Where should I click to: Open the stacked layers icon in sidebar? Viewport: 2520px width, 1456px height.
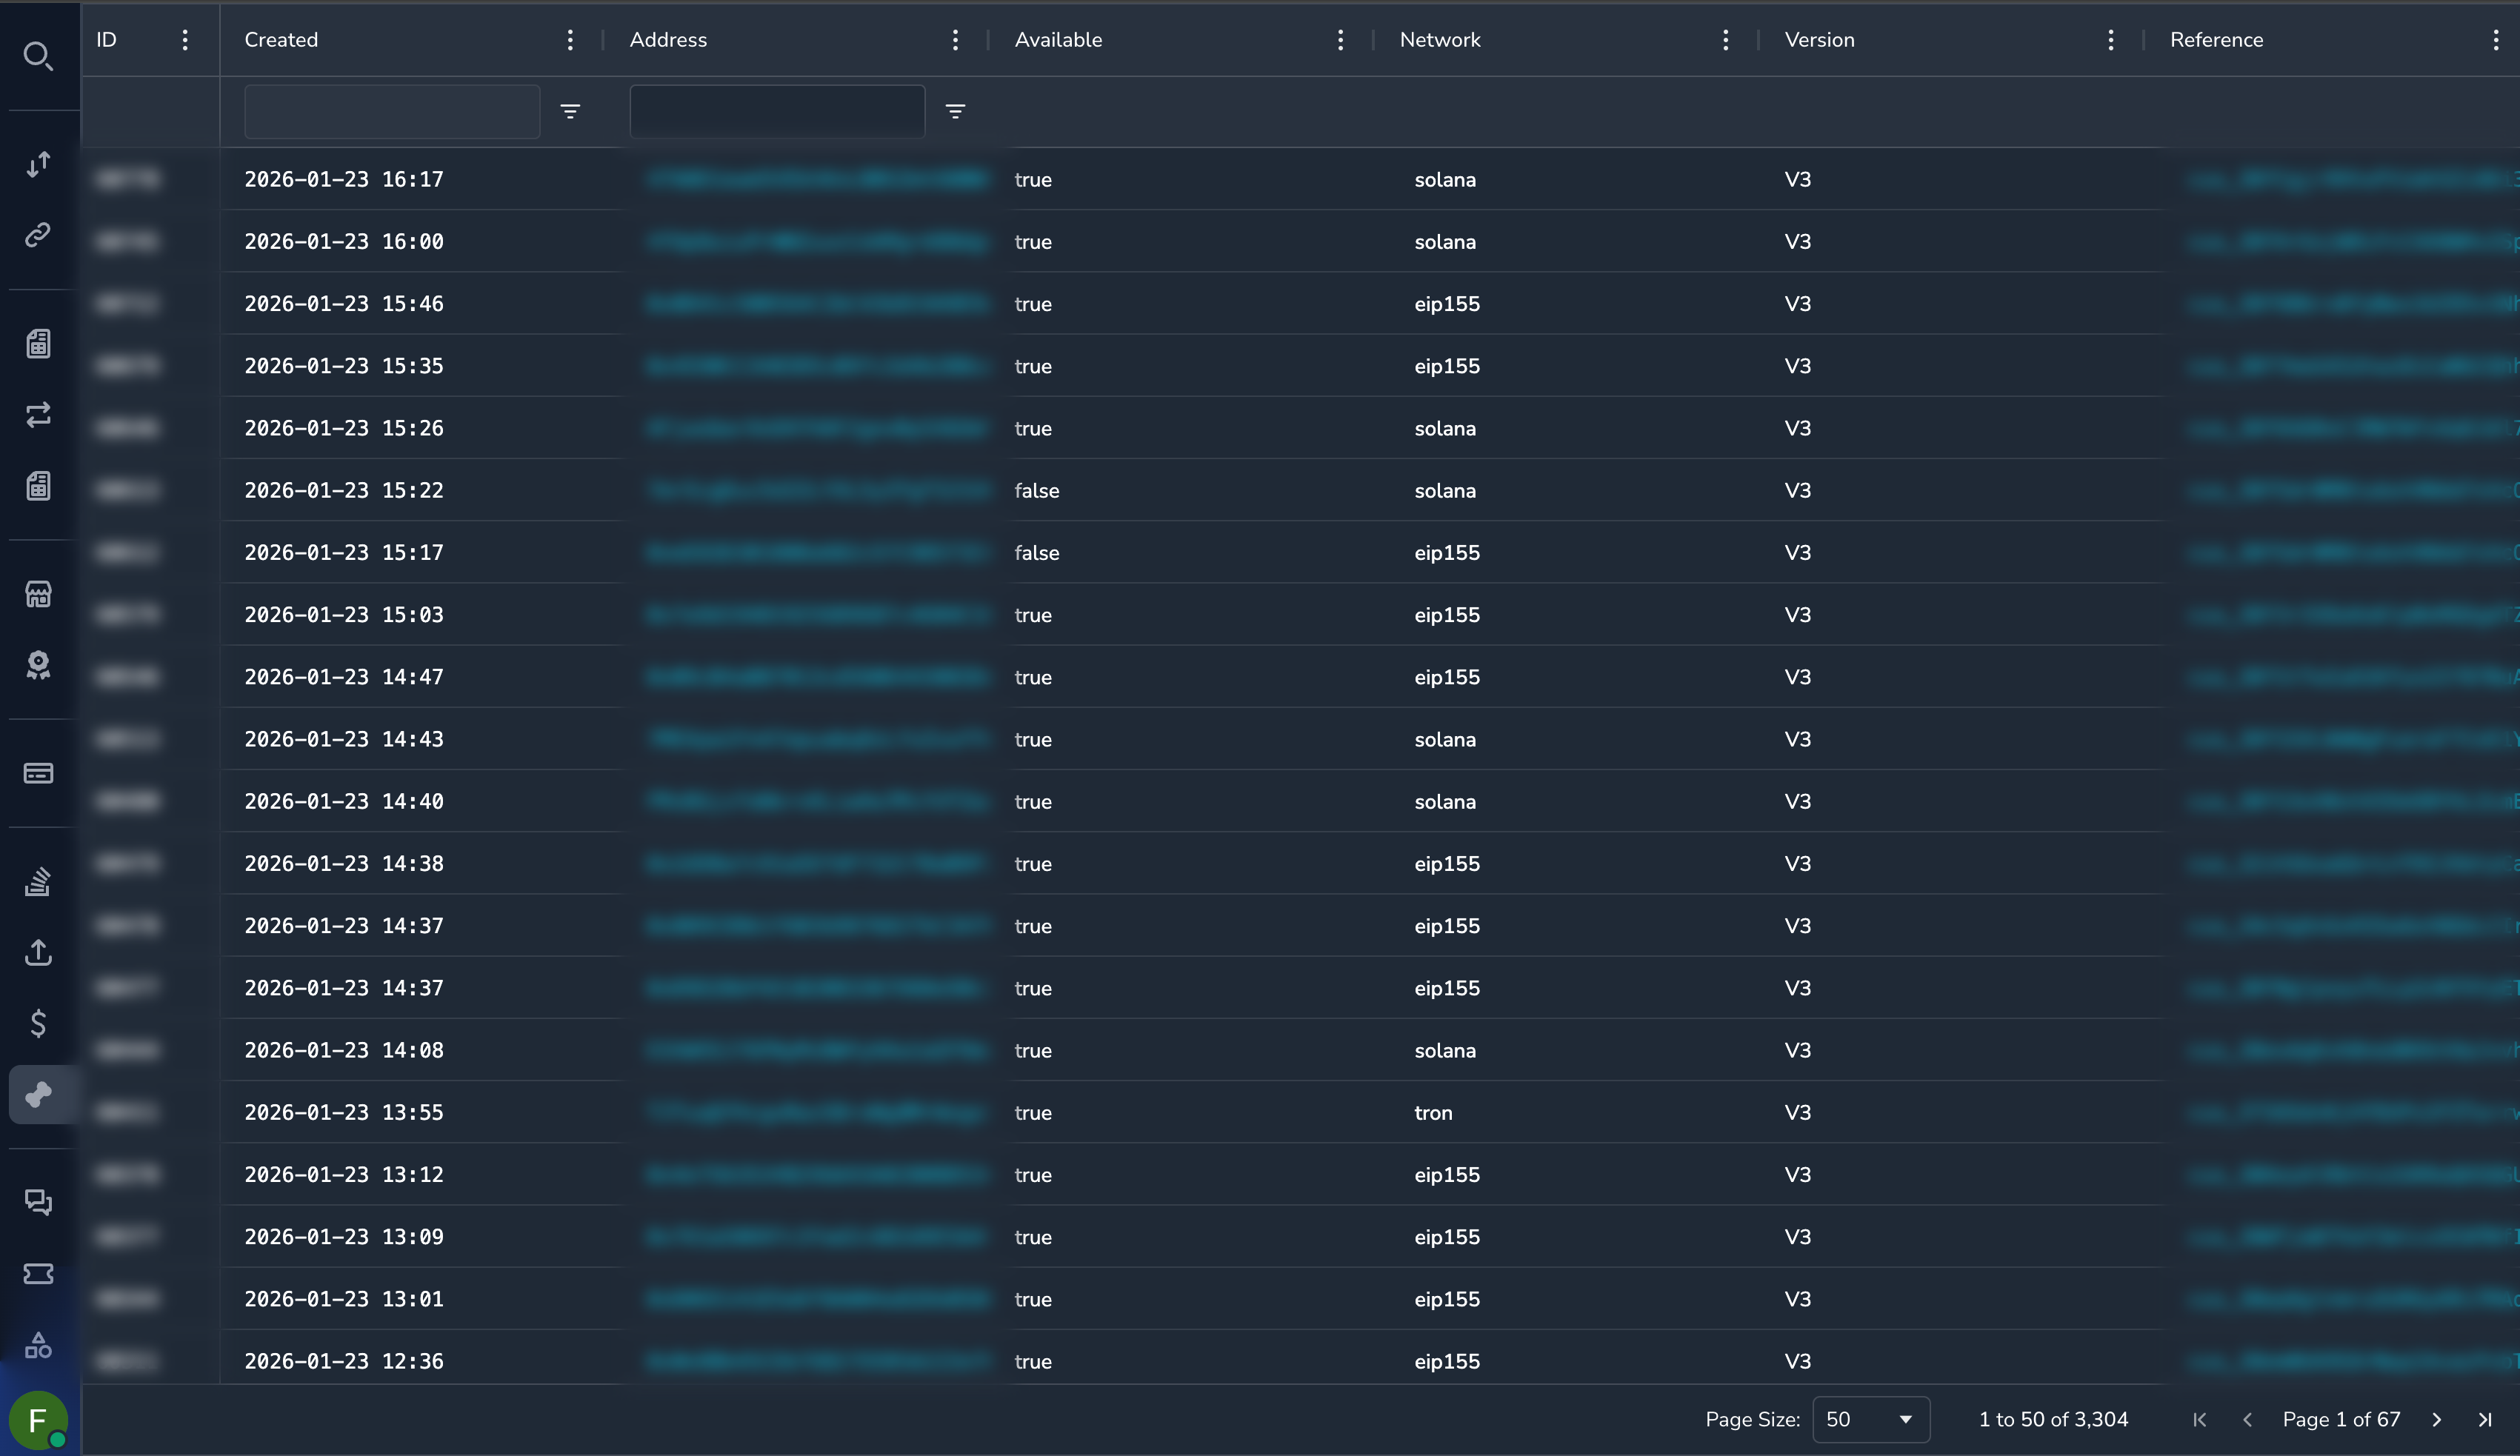coord(38,881)
